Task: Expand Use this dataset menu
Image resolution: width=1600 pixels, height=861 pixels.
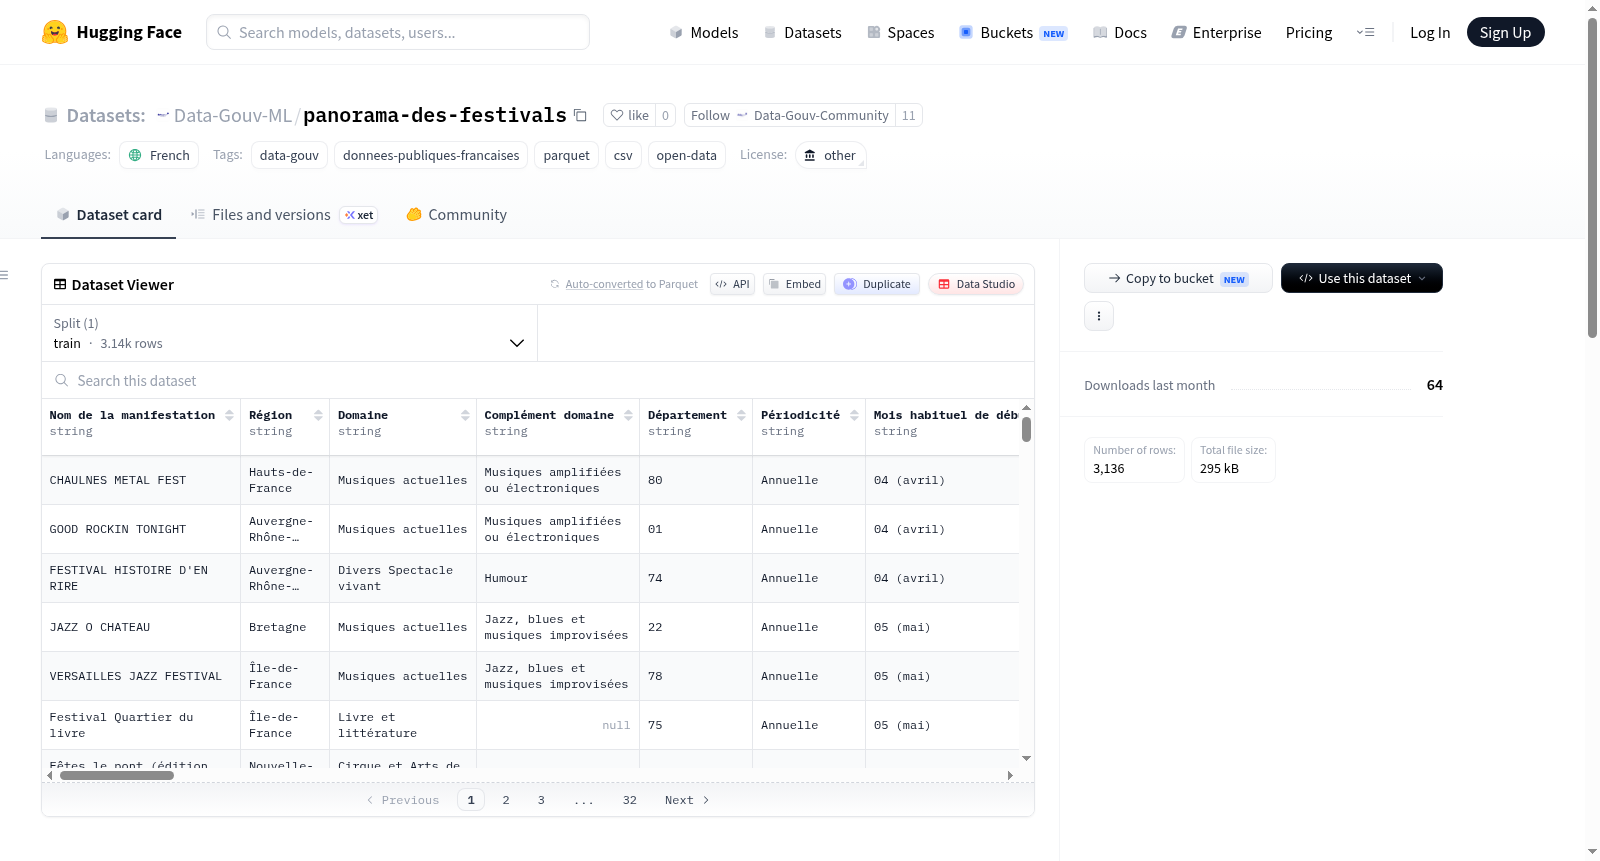Action: coord(1361,278)
